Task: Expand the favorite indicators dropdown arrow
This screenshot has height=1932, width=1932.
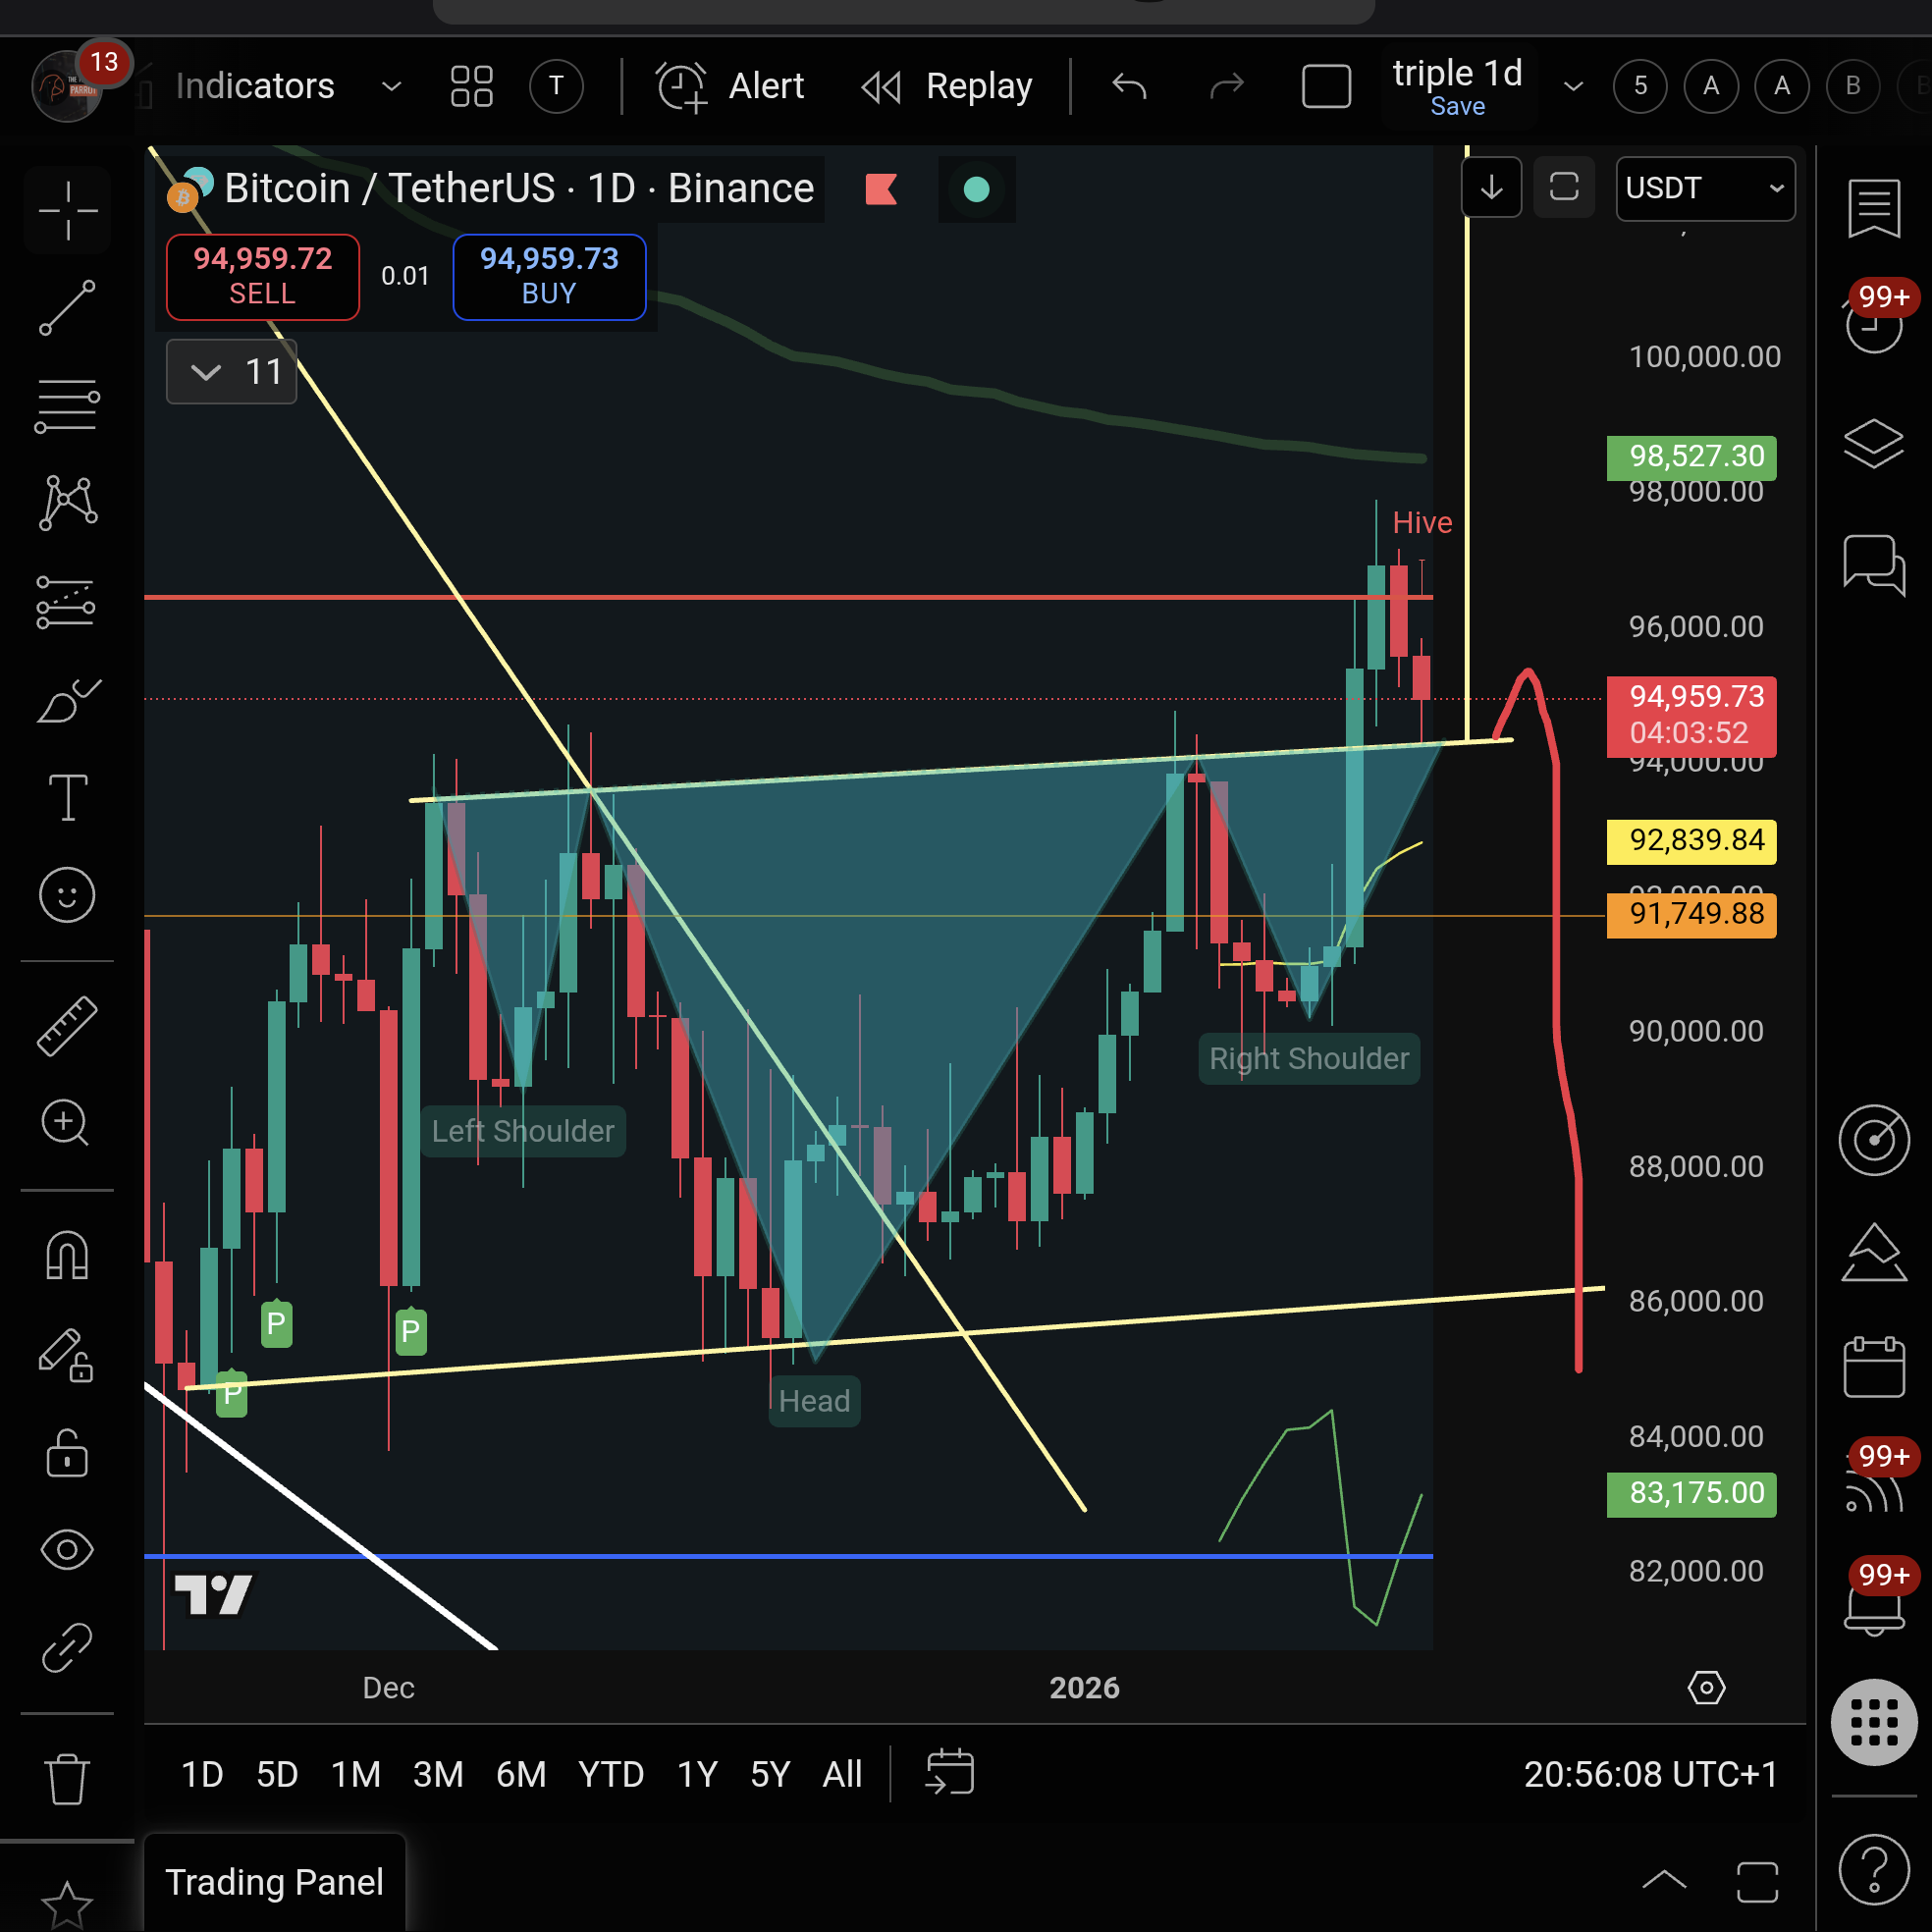Action: [391, 87]
